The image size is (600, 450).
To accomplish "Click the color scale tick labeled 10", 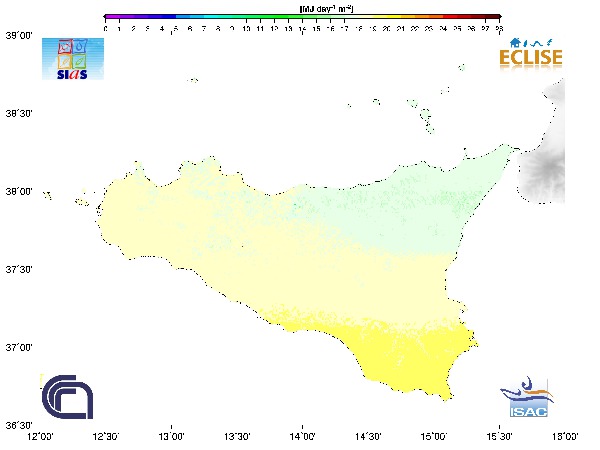I will (246, 29).
